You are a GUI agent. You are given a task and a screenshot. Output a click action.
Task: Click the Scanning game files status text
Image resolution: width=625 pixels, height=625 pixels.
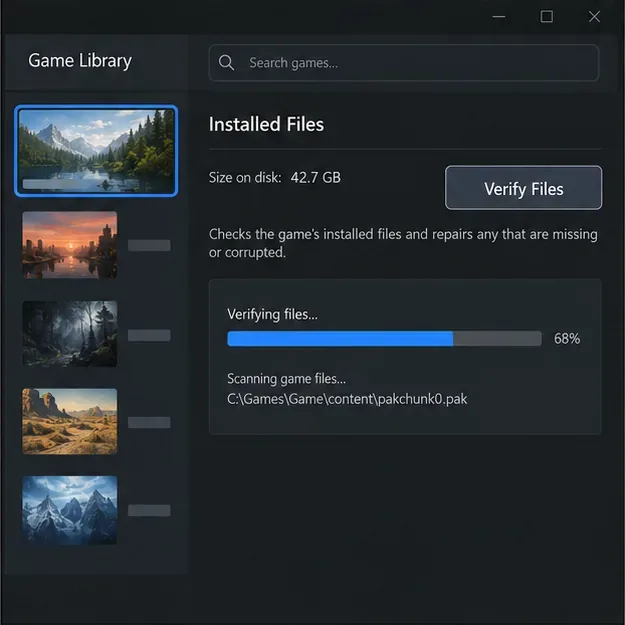click(287, 379)
